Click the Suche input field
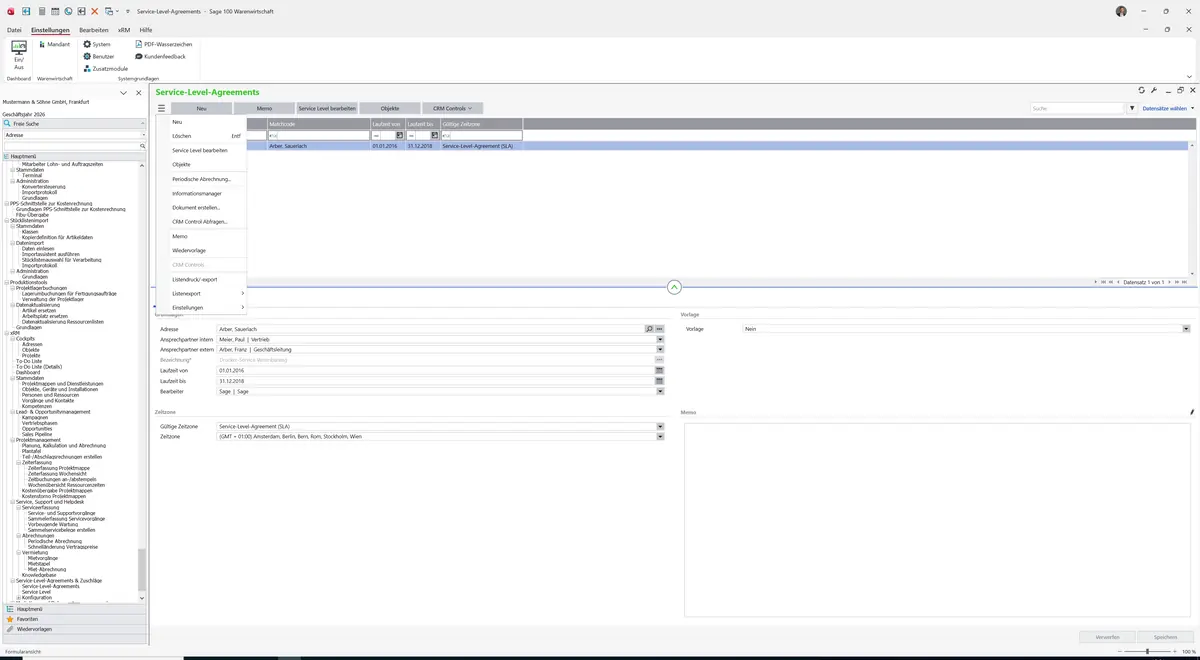 tap(1077, 108)
